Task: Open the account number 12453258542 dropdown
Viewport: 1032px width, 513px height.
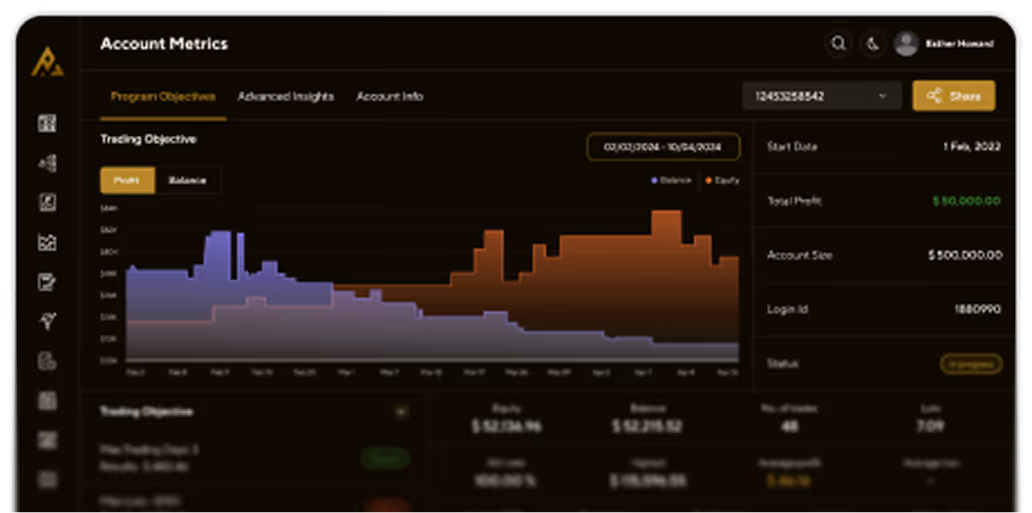Action: pos(816,96)
